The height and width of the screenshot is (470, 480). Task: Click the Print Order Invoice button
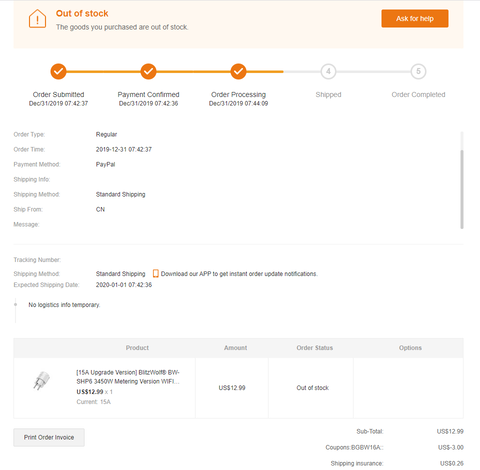[49, 437]
